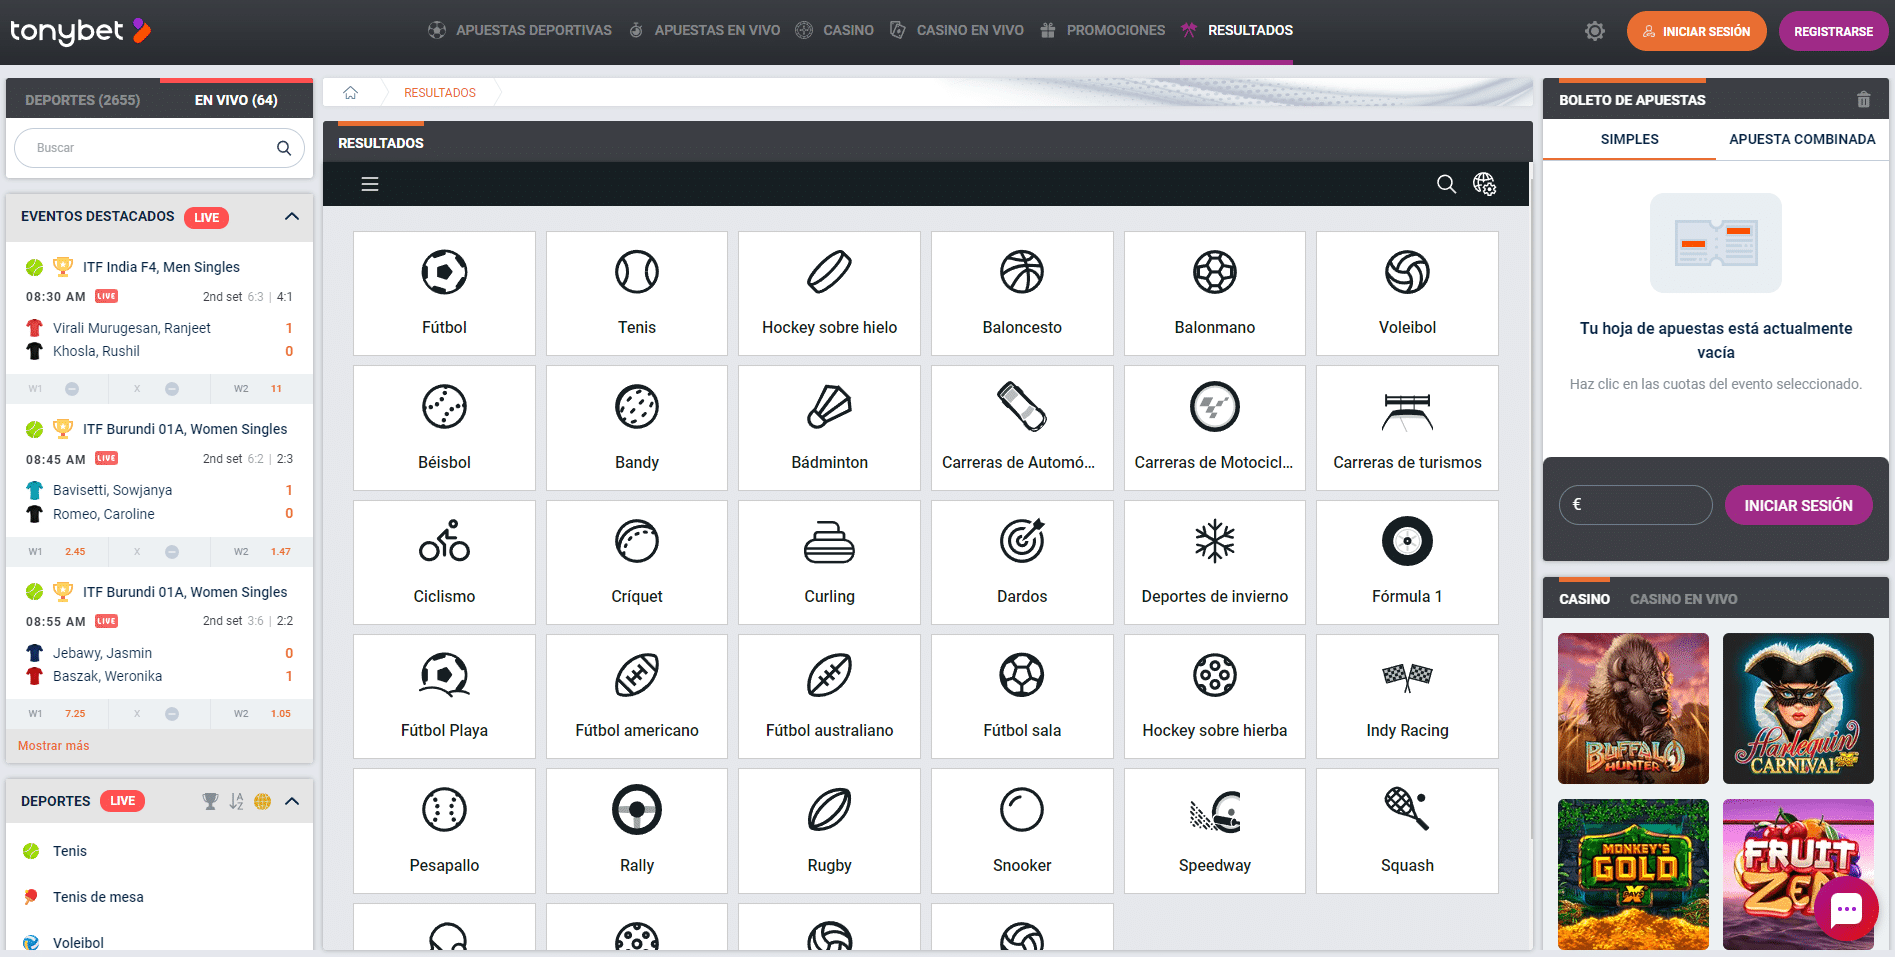Click the Buscar search input field
1895x957 pixels.
pyautogui.click(x=150, y=148)
